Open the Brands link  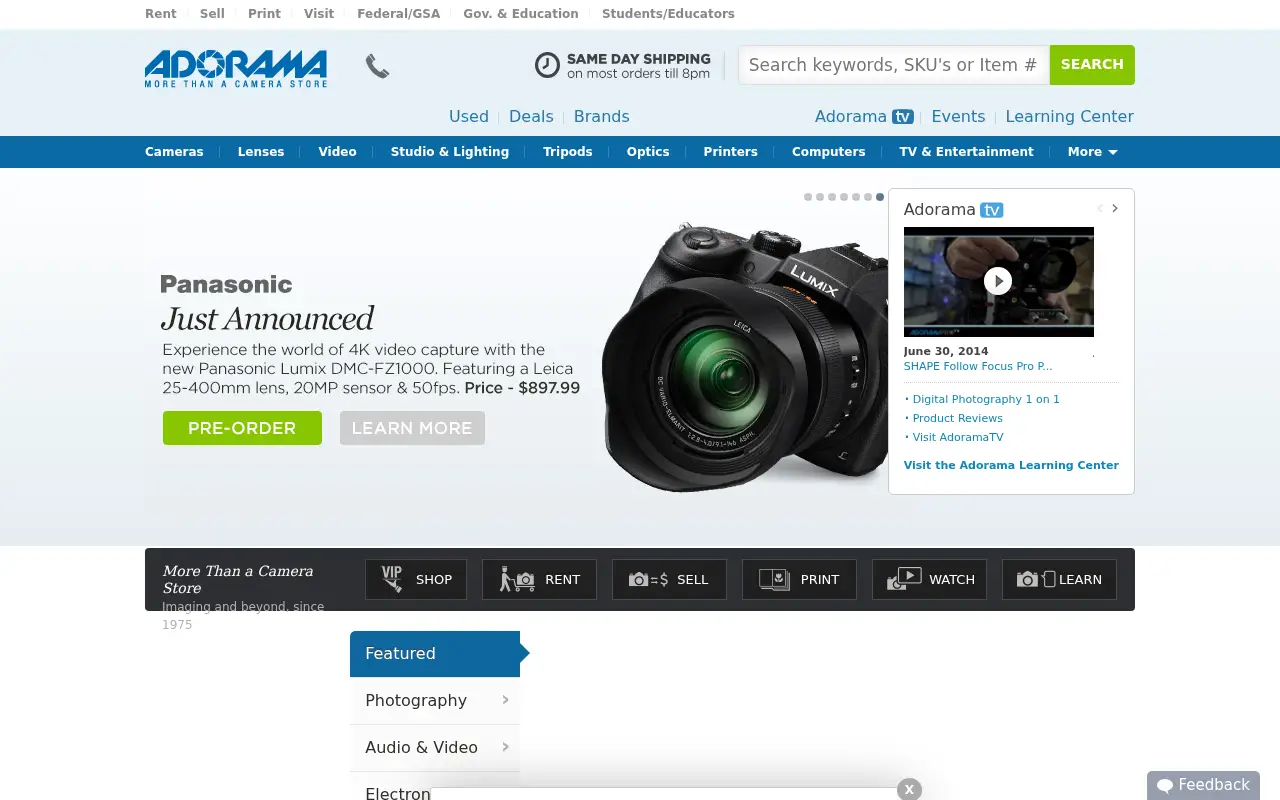click(x=602, y=116)
